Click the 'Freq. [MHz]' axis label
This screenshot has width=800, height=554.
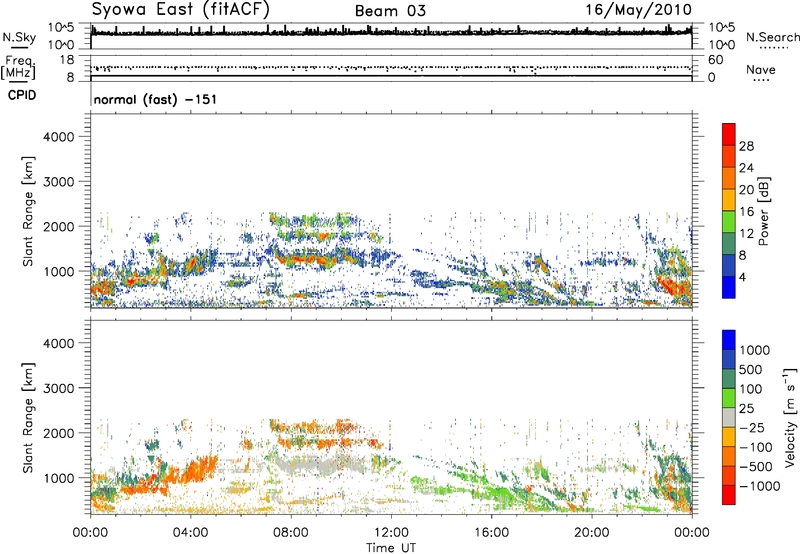[x=18, y=68]
